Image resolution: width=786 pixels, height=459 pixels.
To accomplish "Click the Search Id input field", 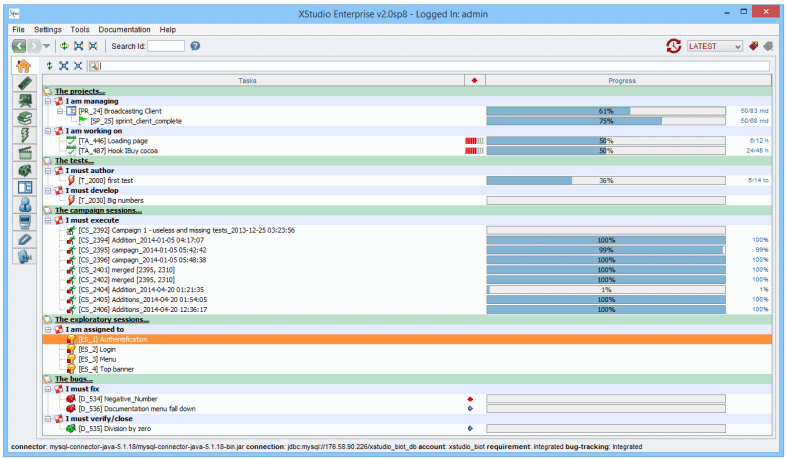I will pyautogui.click(x=166, y=46).
